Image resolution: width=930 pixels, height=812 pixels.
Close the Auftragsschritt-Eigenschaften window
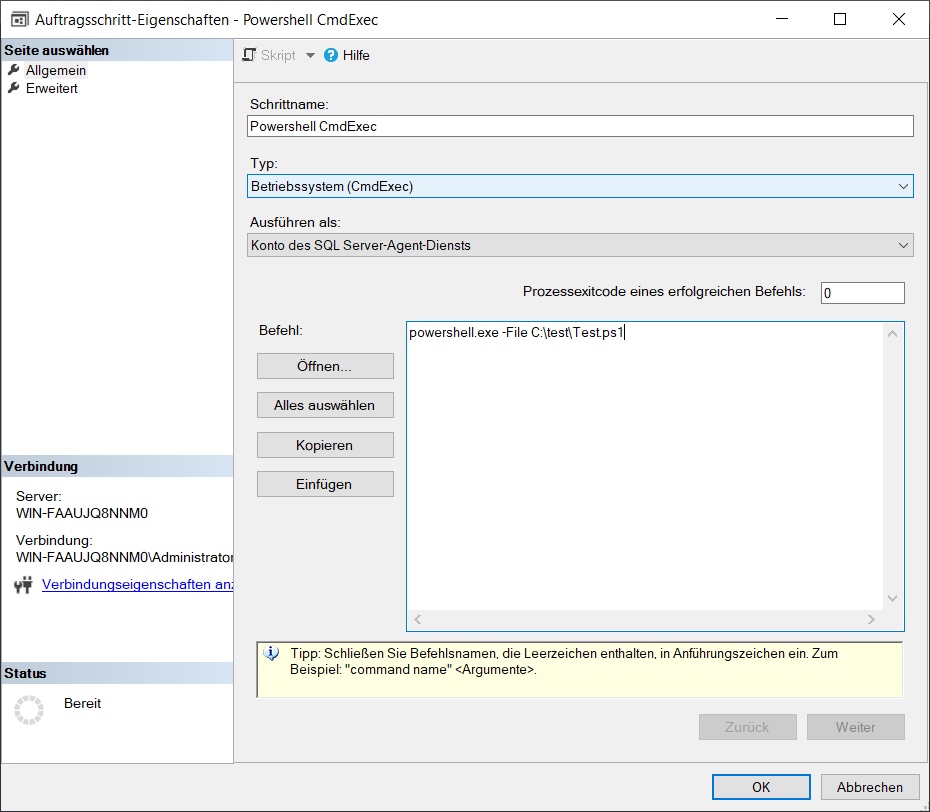(899, 19)
